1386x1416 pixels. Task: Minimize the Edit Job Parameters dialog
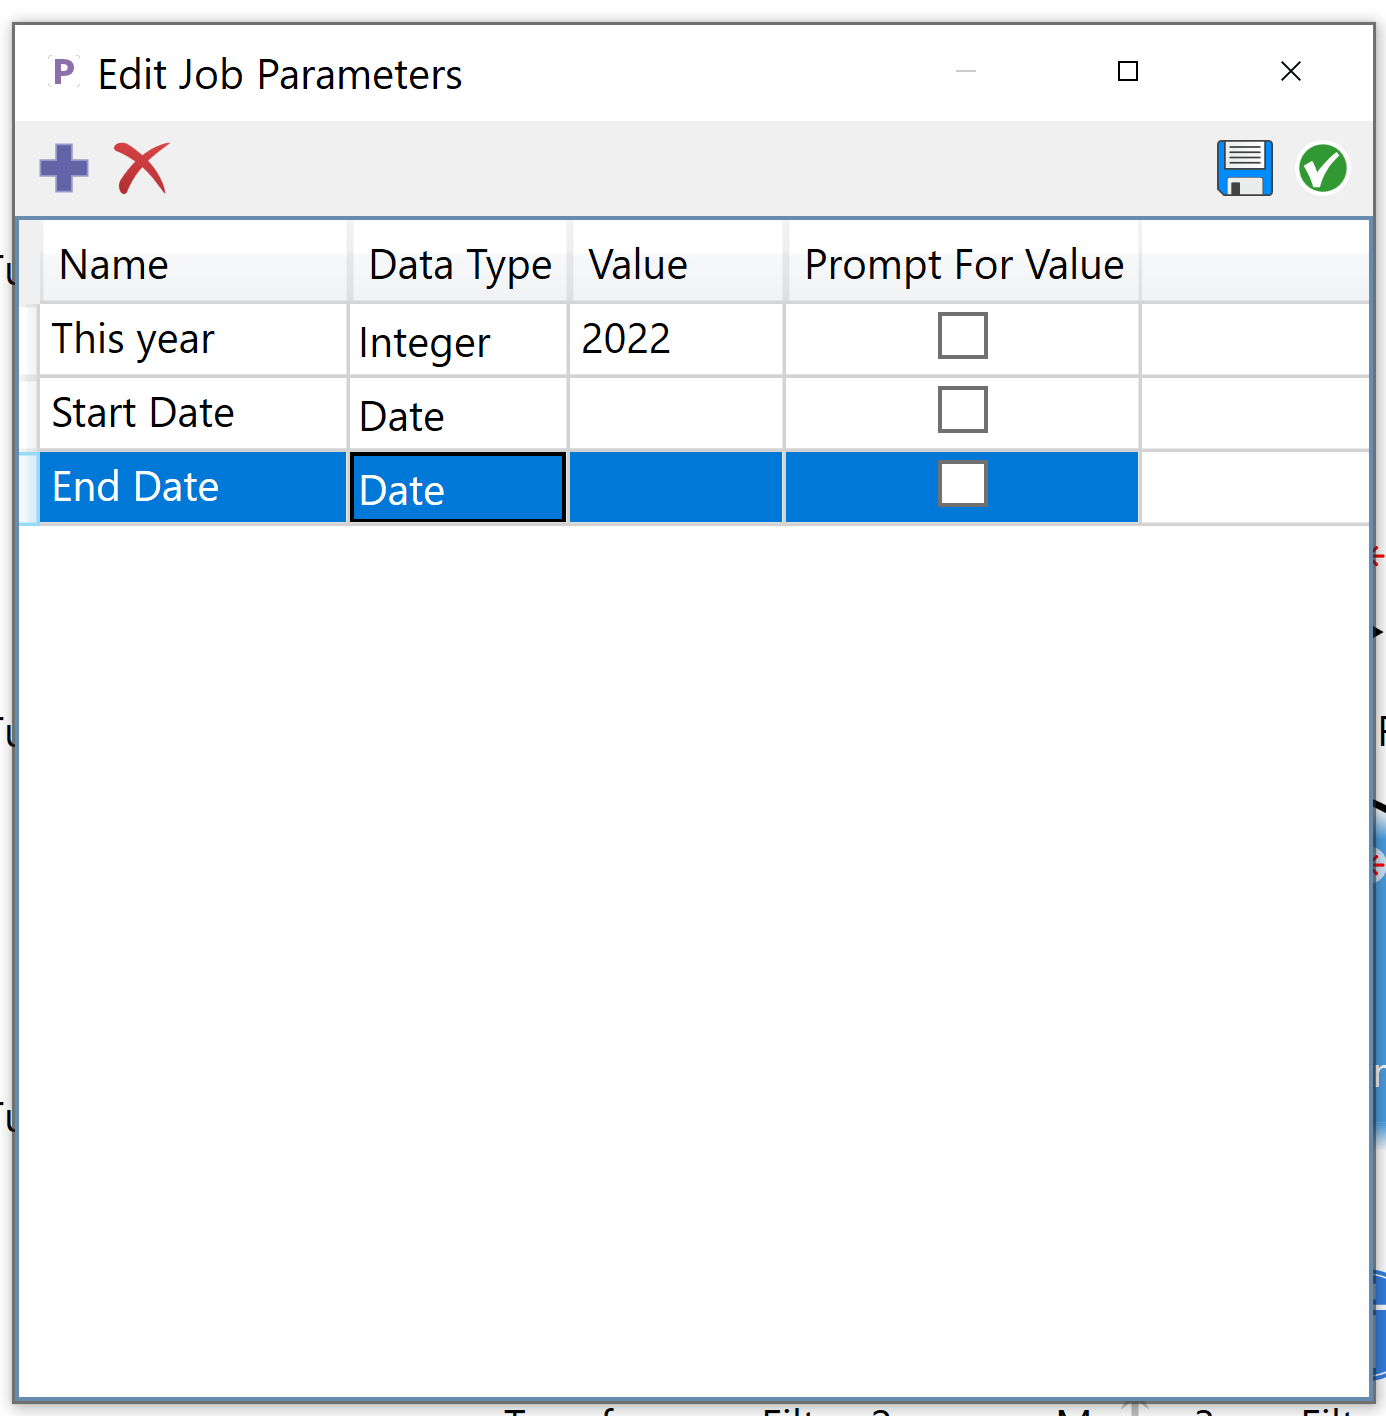point(966,71)
